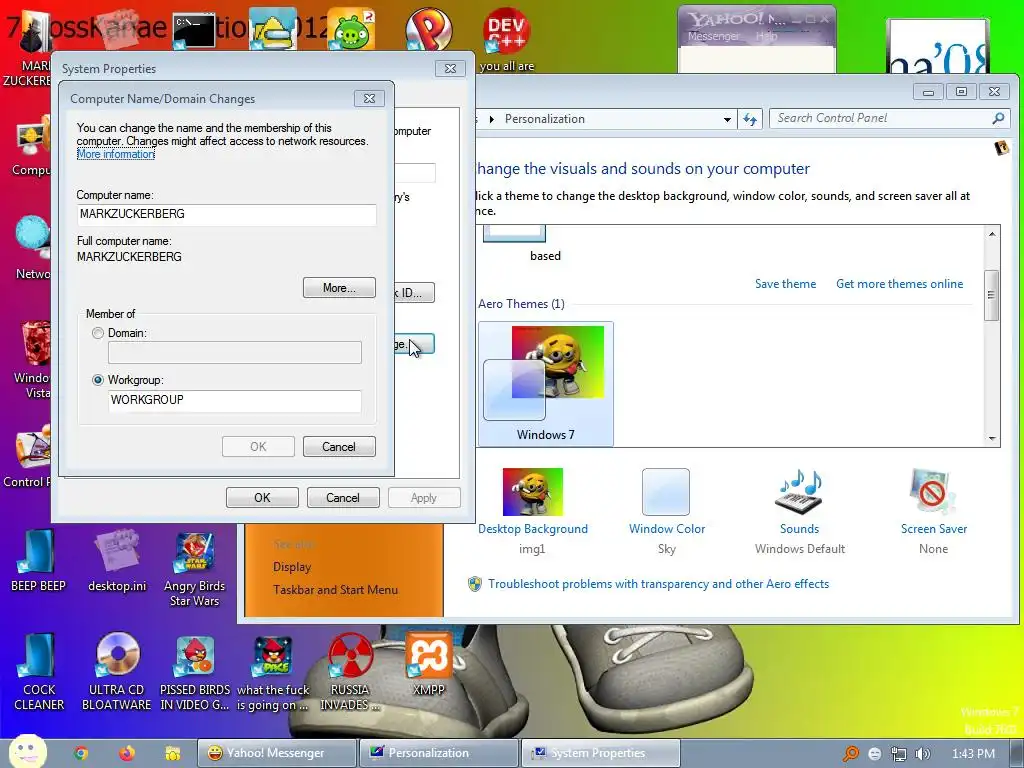Open Help menu in Yahoo! Messenger window
Viewport: 1024px width, 768px height.
tap(766, 37)
